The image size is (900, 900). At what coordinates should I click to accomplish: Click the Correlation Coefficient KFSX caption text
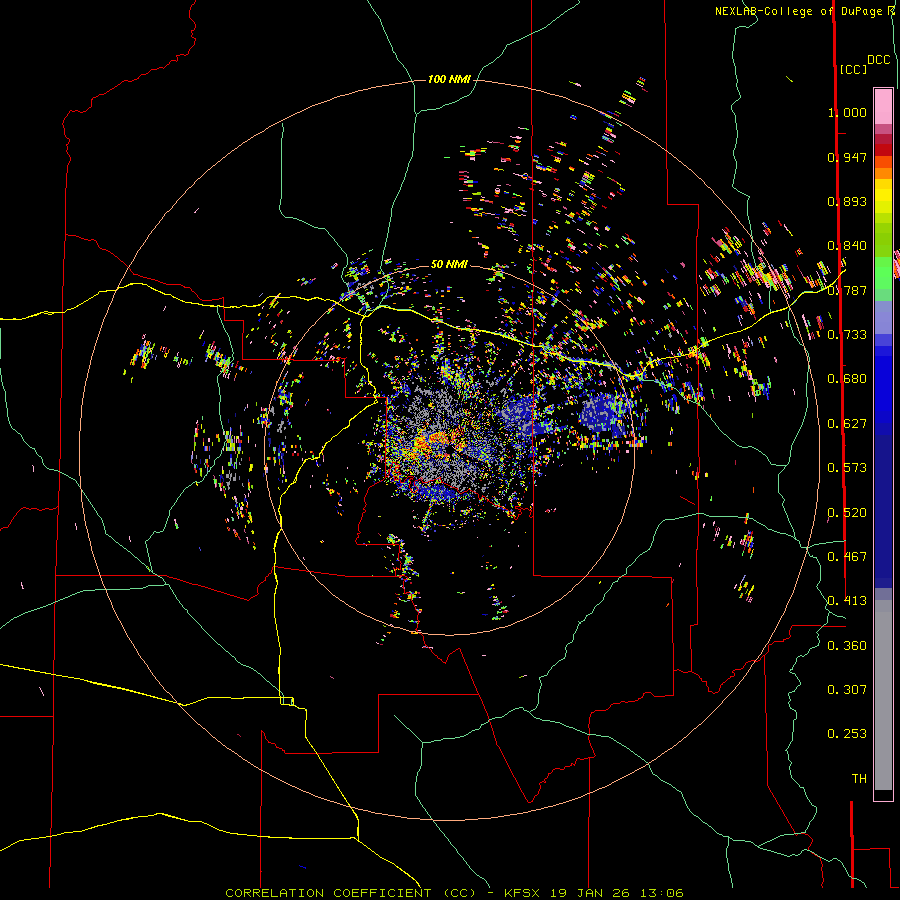454,893
